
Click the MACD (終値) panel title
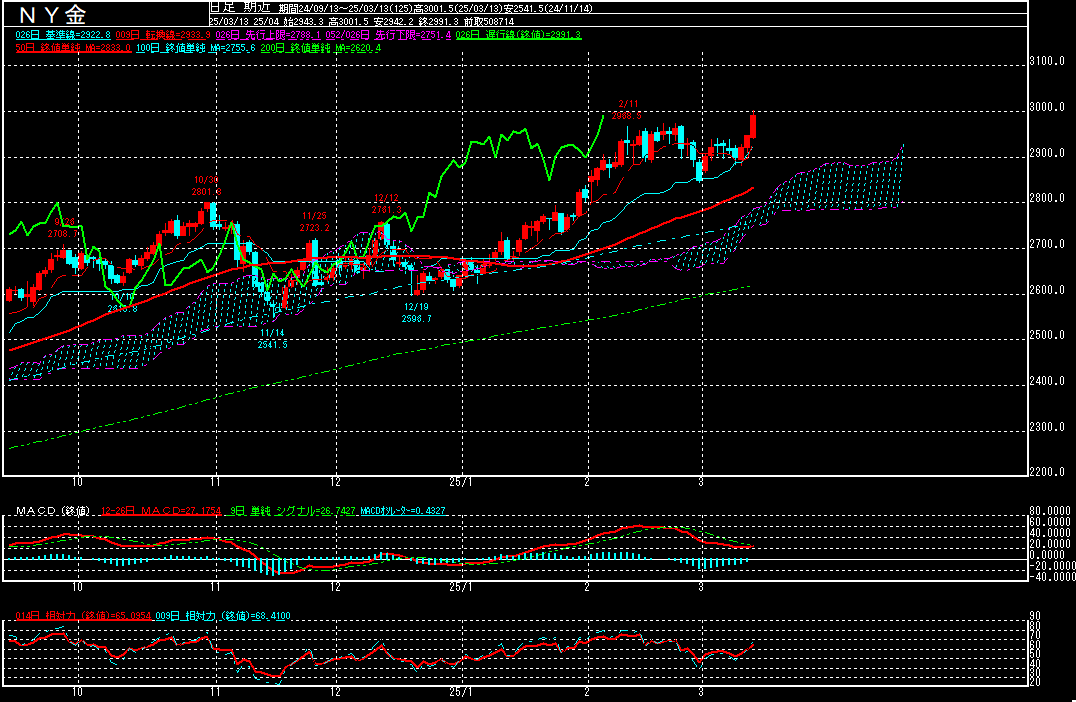point(54,511)
